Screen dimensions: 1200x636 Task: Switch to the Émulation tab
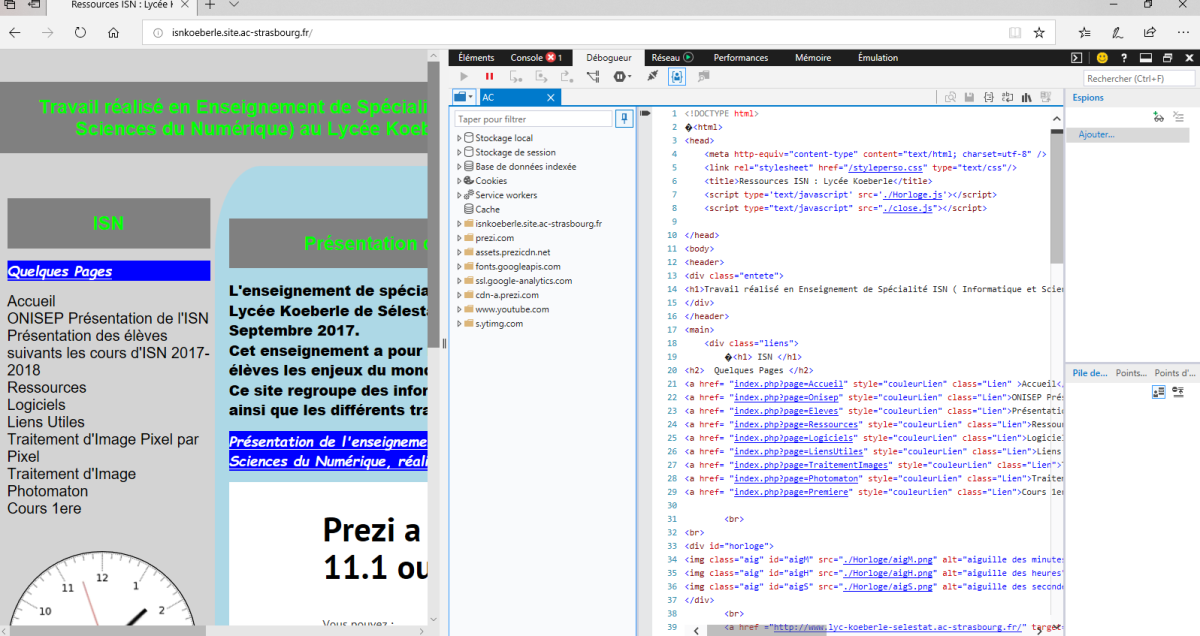click(x=878, y=58)
